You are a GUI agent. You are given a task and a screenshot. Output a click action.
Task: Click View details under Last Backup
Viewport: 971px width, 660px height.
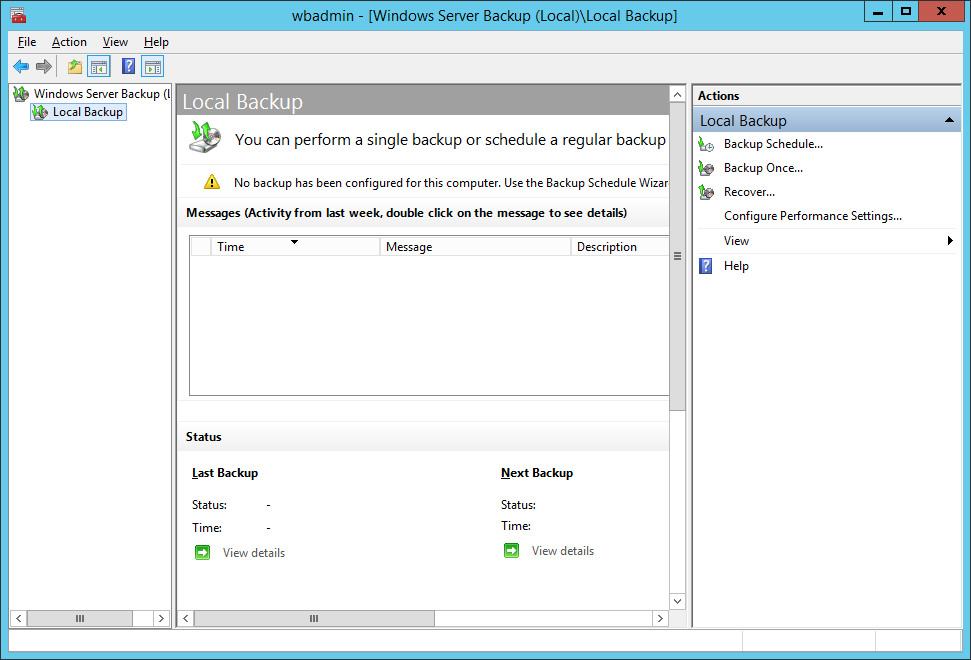coord(253,553)
